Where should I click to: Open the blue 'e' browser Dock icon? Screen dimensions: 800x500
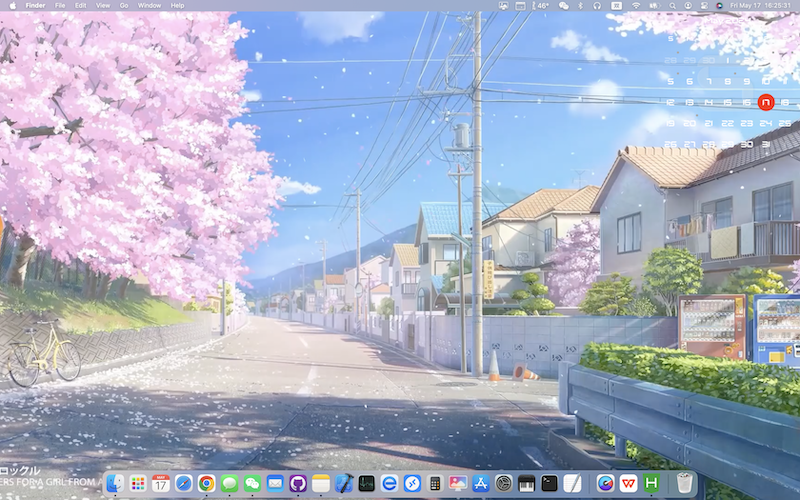(x=389, y=483)
